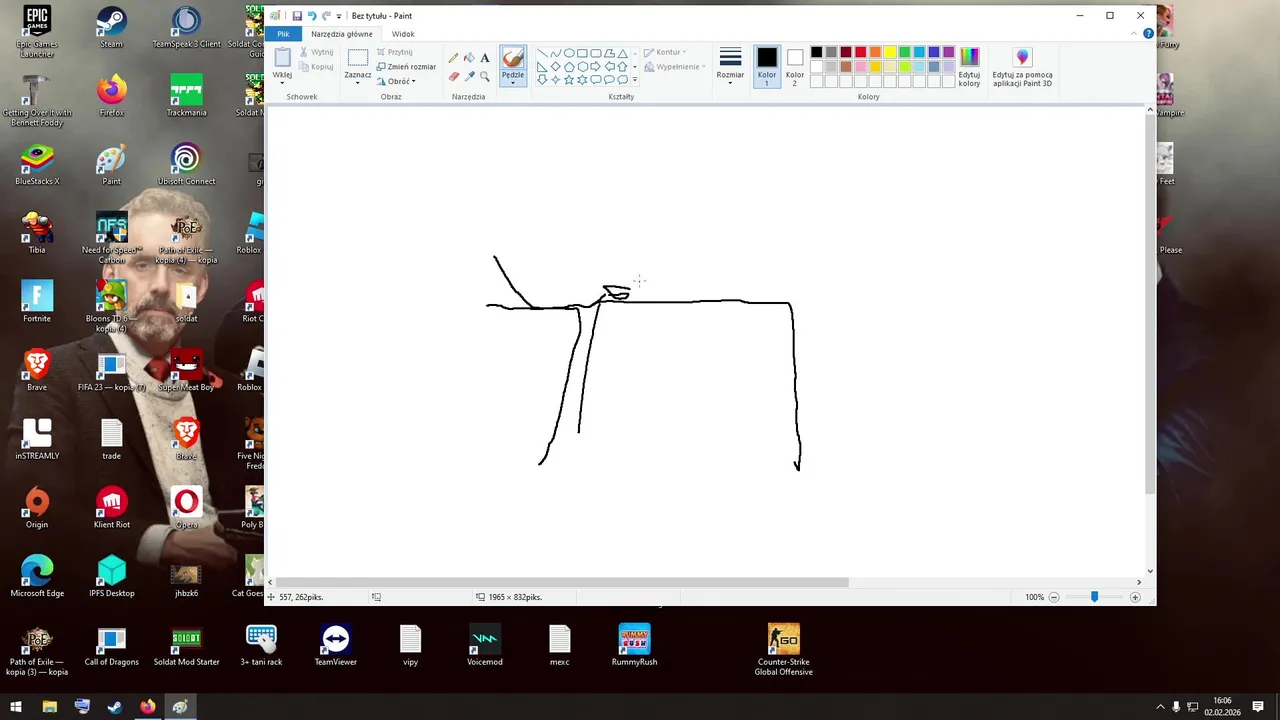The height and width of the screenshot is (720, 1280).
Task: Click Ubisoft Connect desktop icon
Action: click(x=186, y=164)
